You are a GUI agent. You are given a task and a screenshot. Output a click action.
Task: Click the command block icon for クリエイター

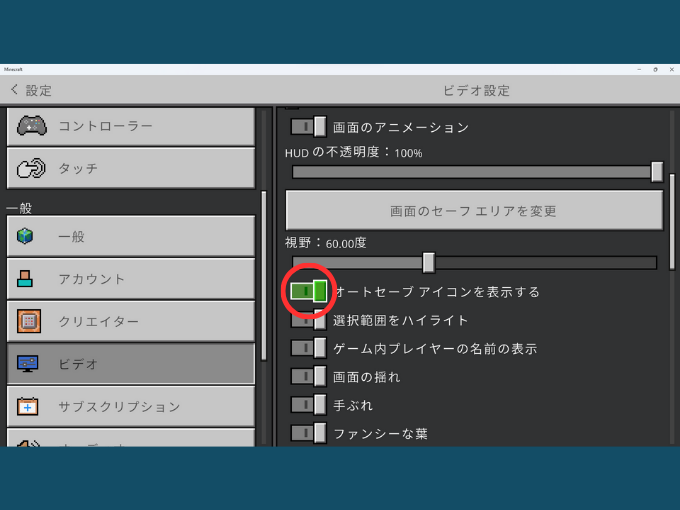[x=29, y=321]
